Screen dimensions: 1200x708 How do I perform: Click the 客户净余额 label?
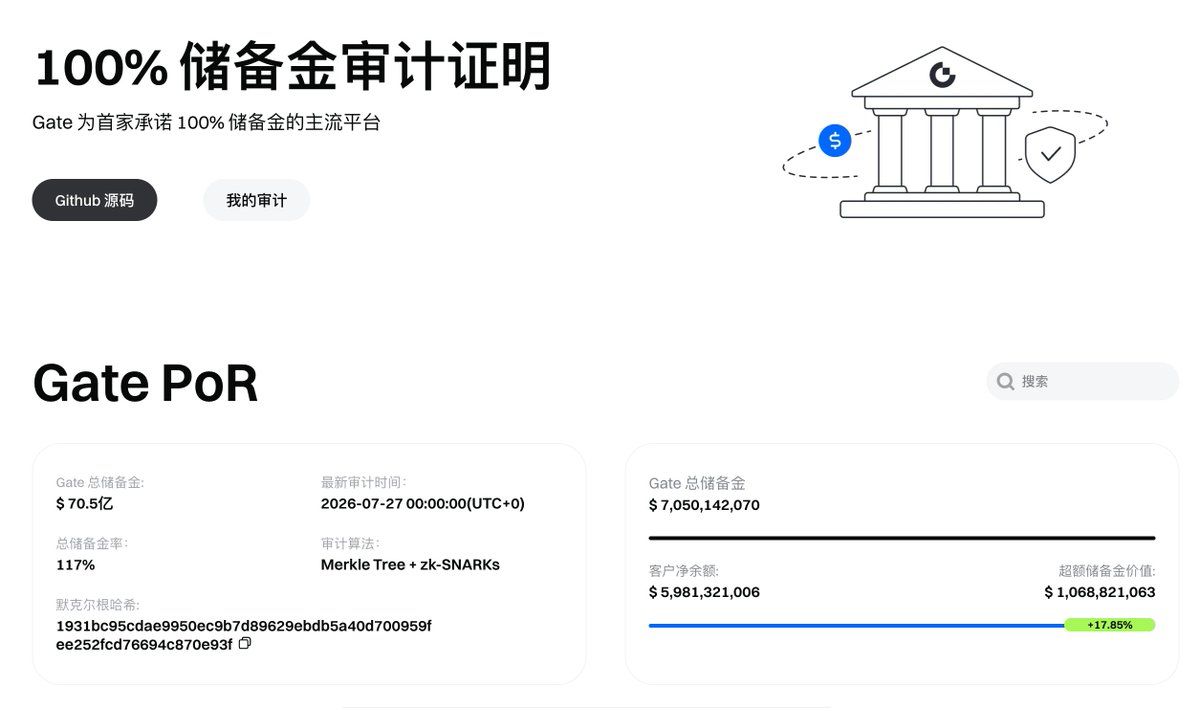(684, 571)
